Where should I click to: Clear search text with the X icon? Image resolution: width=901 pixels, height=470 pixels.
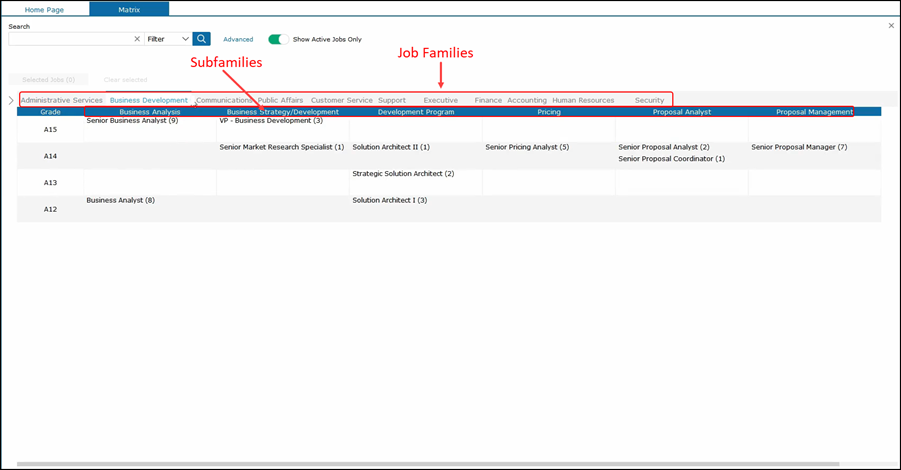[137, 39]
